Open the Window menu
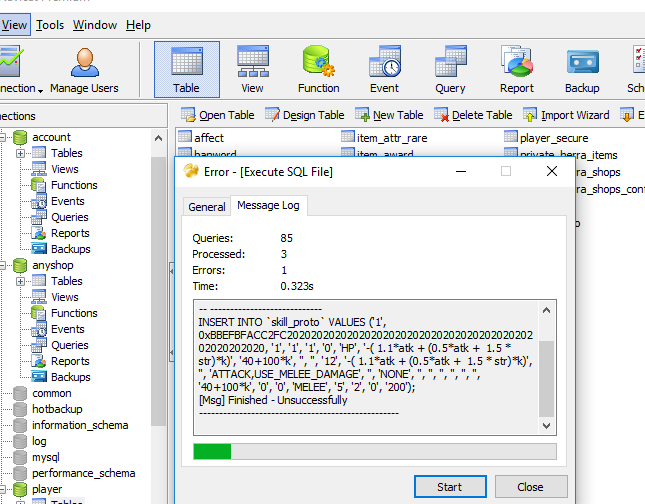Image resolution: width=645 pixels, height=504 pixels. 95,25
